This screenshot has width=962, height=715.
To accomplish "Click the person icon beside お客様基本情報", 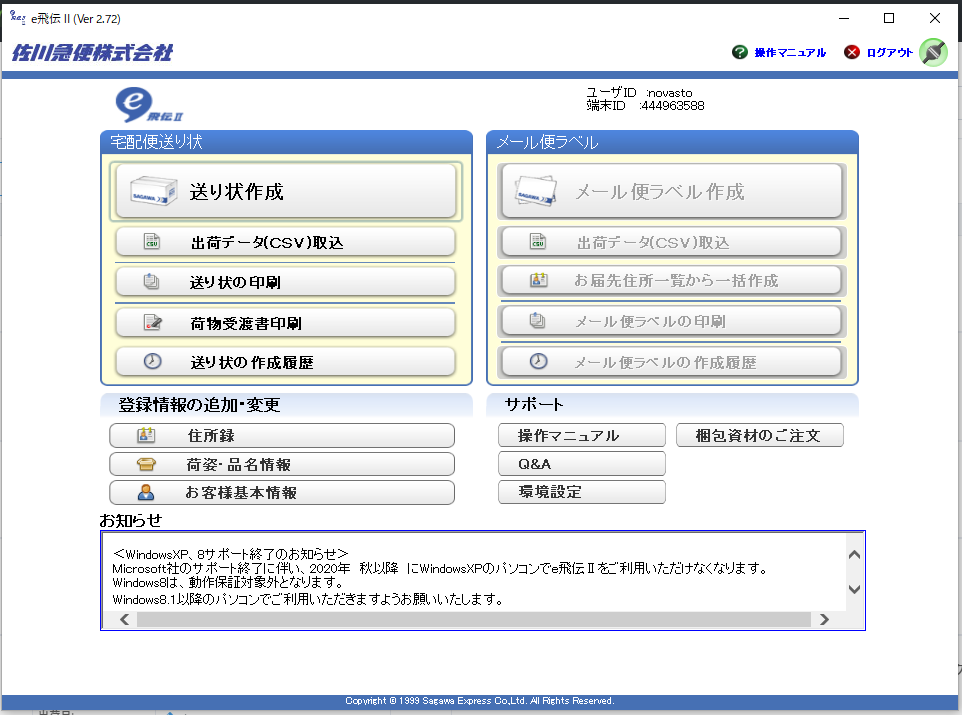I will 146,492.
